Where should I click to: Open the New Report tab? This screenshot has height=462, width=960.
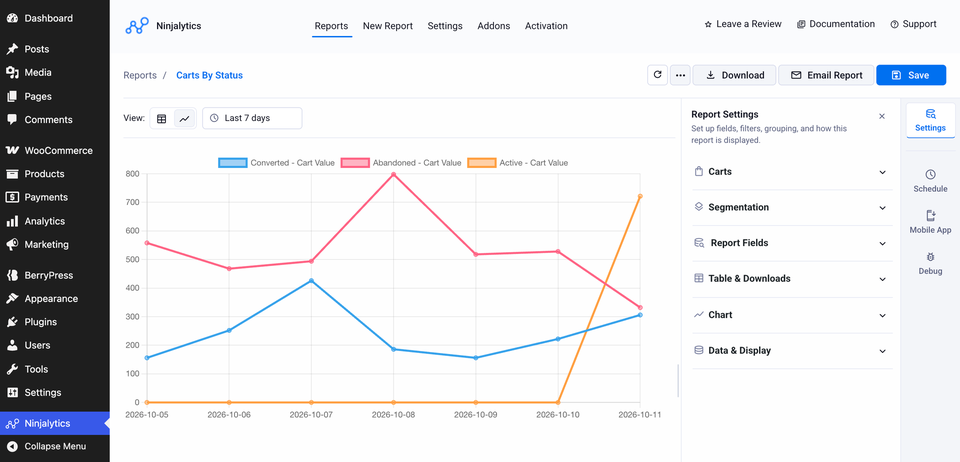[388, 26]
